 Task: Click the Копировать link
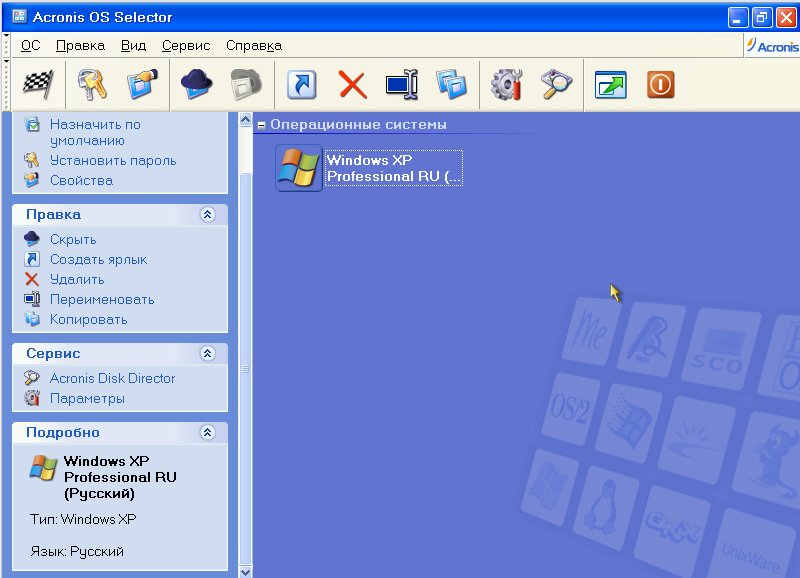88,319
